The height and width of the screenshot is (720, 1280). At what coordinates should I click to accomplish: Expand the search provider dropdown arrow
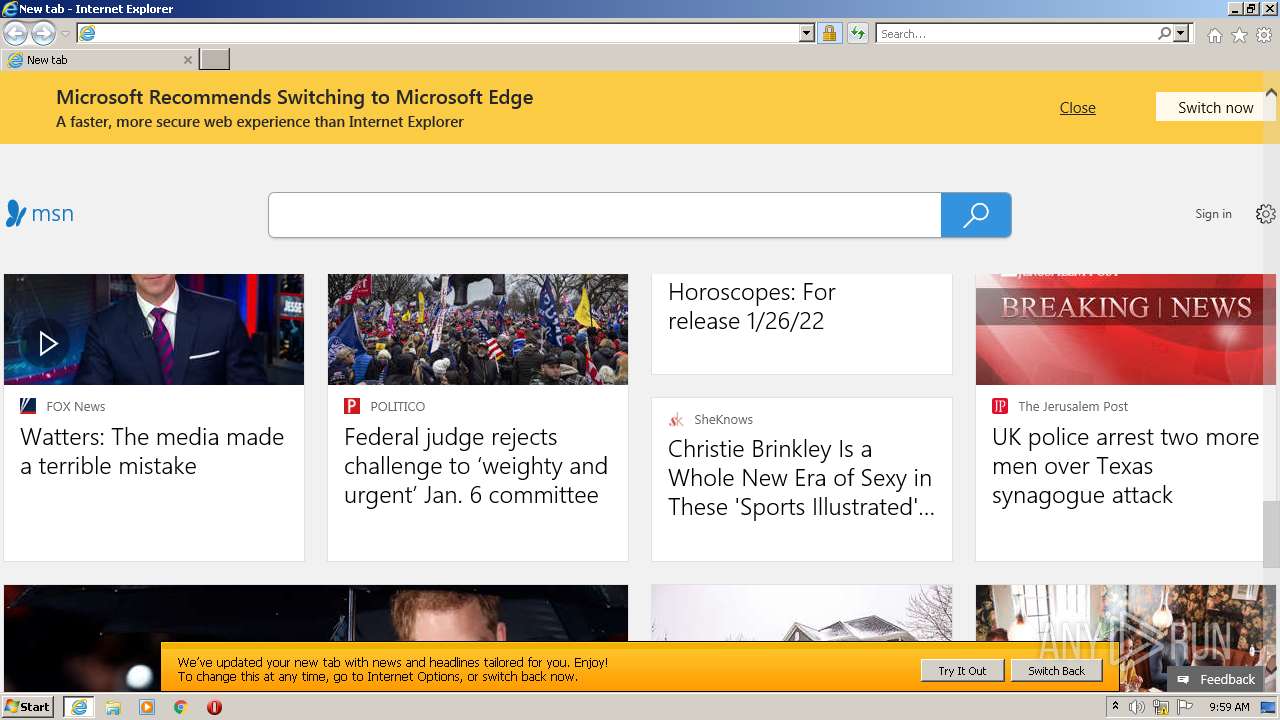click(1181, 33)
